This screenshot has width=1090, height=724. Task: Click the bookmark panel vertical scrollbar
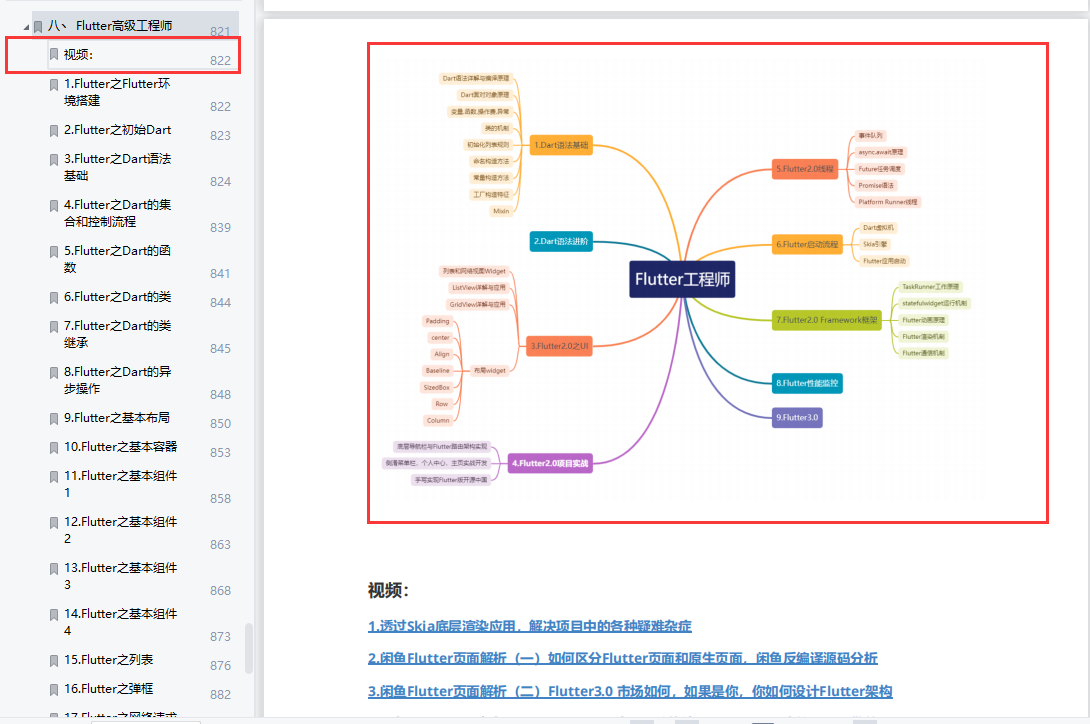pos(249,648)
